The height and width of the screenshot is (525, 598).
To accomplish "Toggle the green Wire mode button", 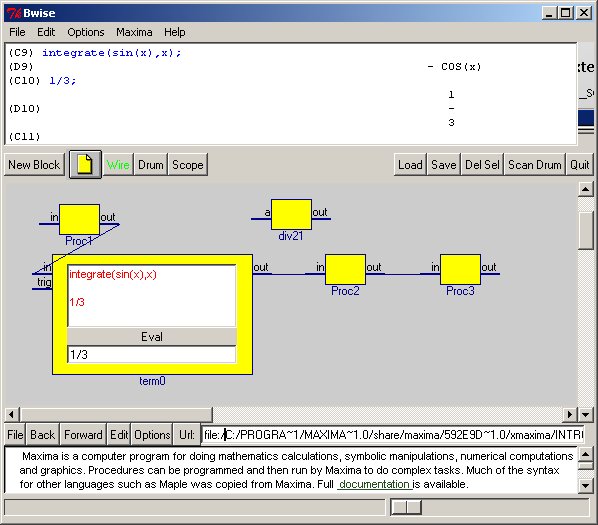I will point(118,165).
